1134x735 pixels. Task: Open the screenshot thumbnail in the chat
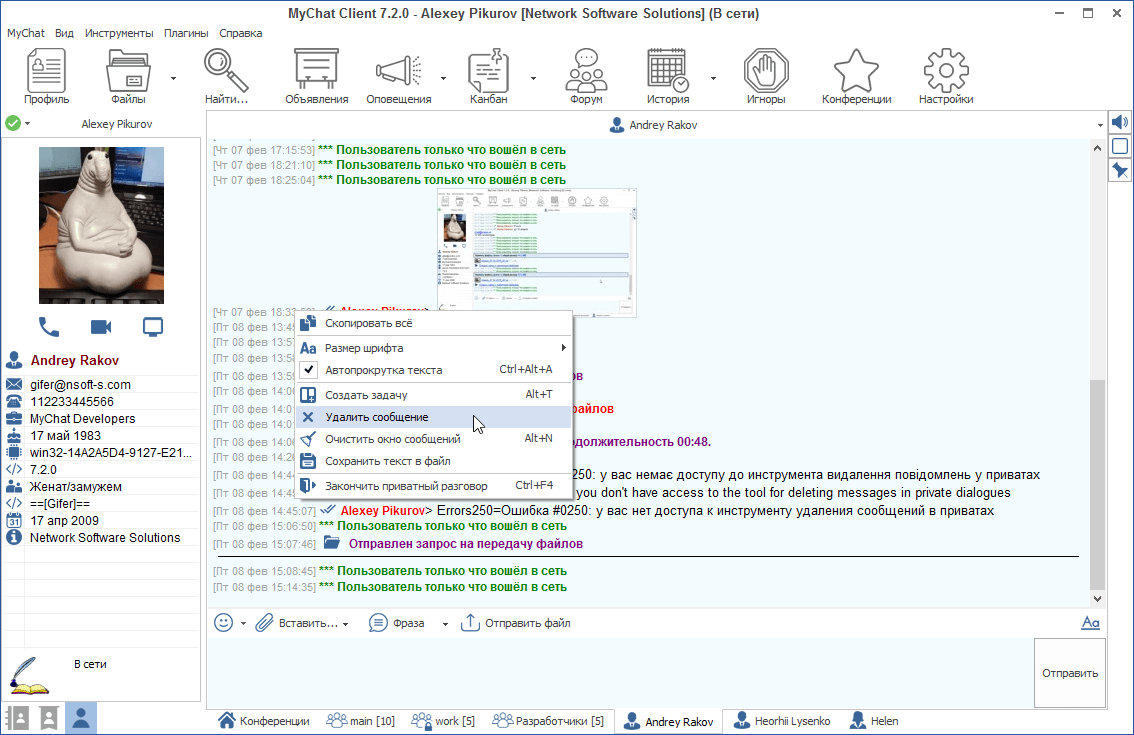click(x=537, y=251)
